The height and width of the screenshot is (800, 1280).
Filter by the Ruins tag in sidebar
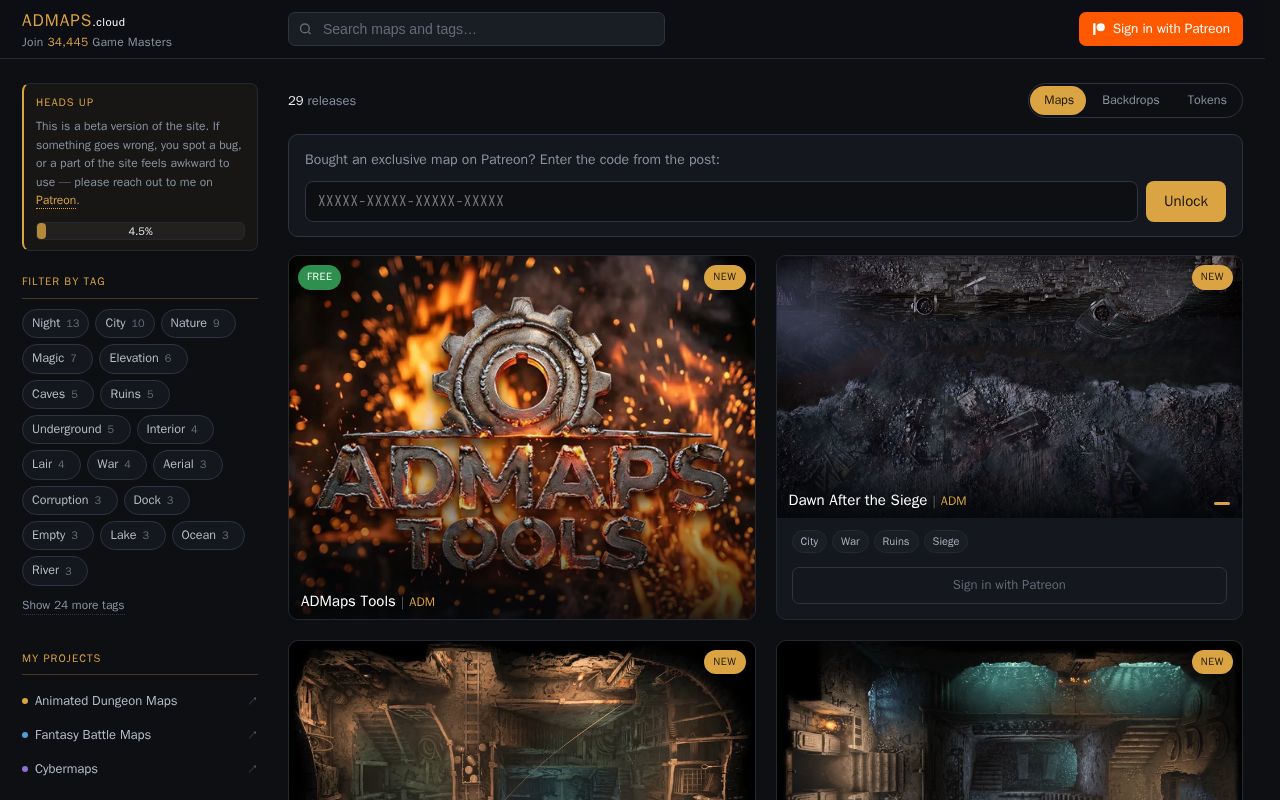click(x=135, y=394)
